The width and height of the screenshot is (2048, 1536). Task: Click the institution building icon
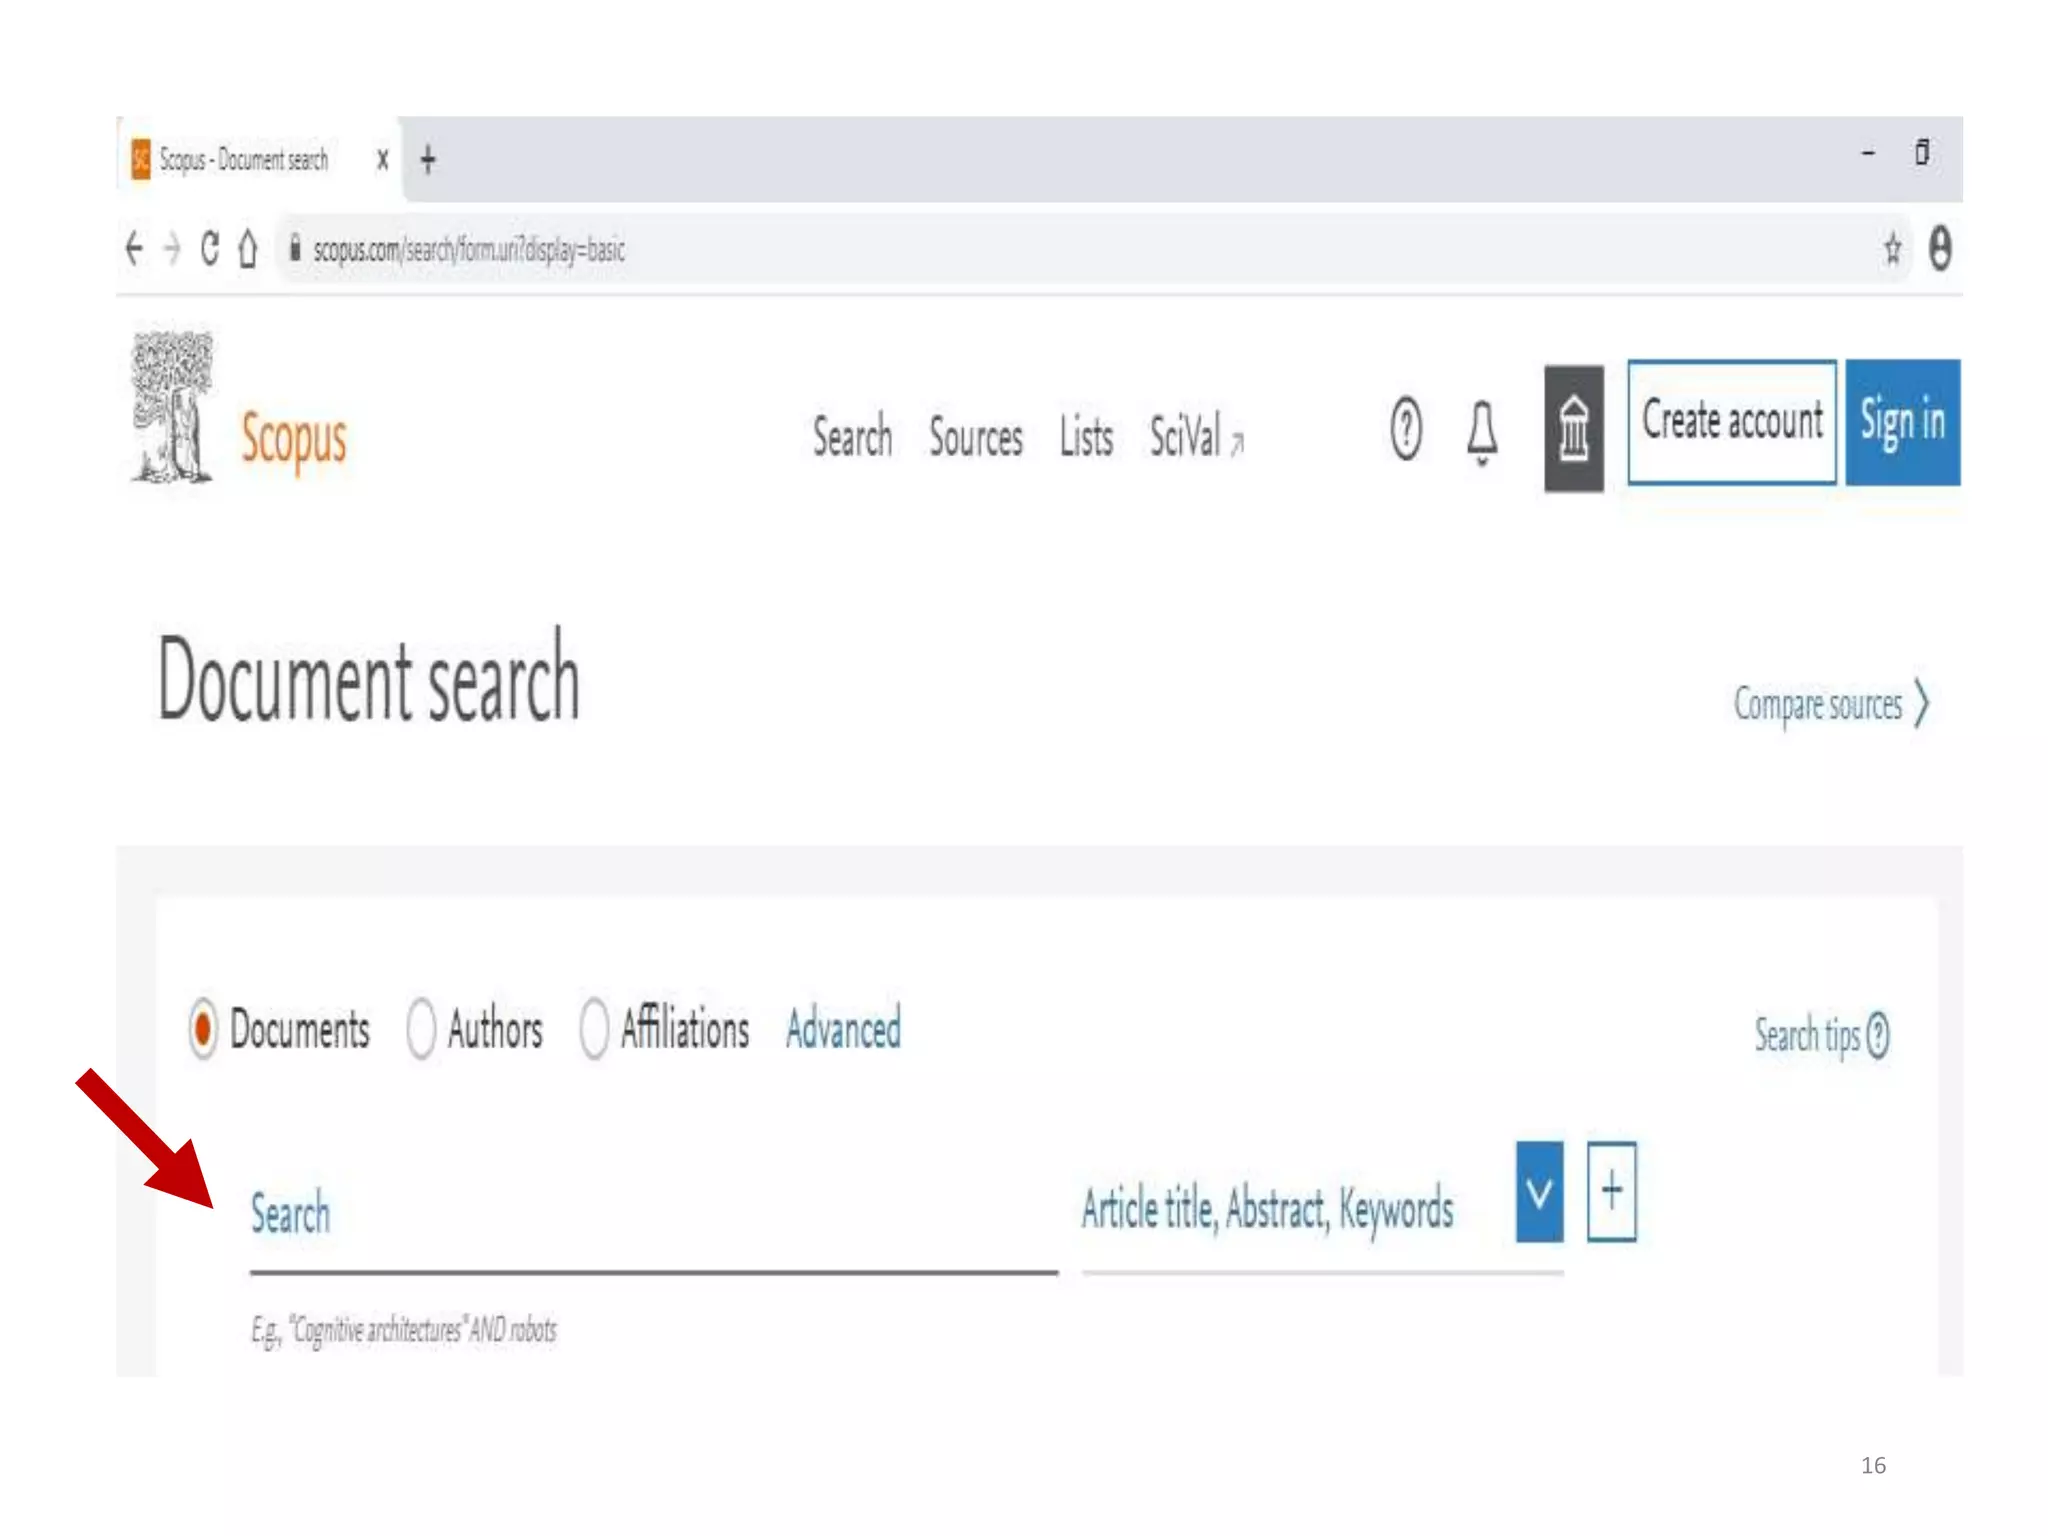[1573, 428]
